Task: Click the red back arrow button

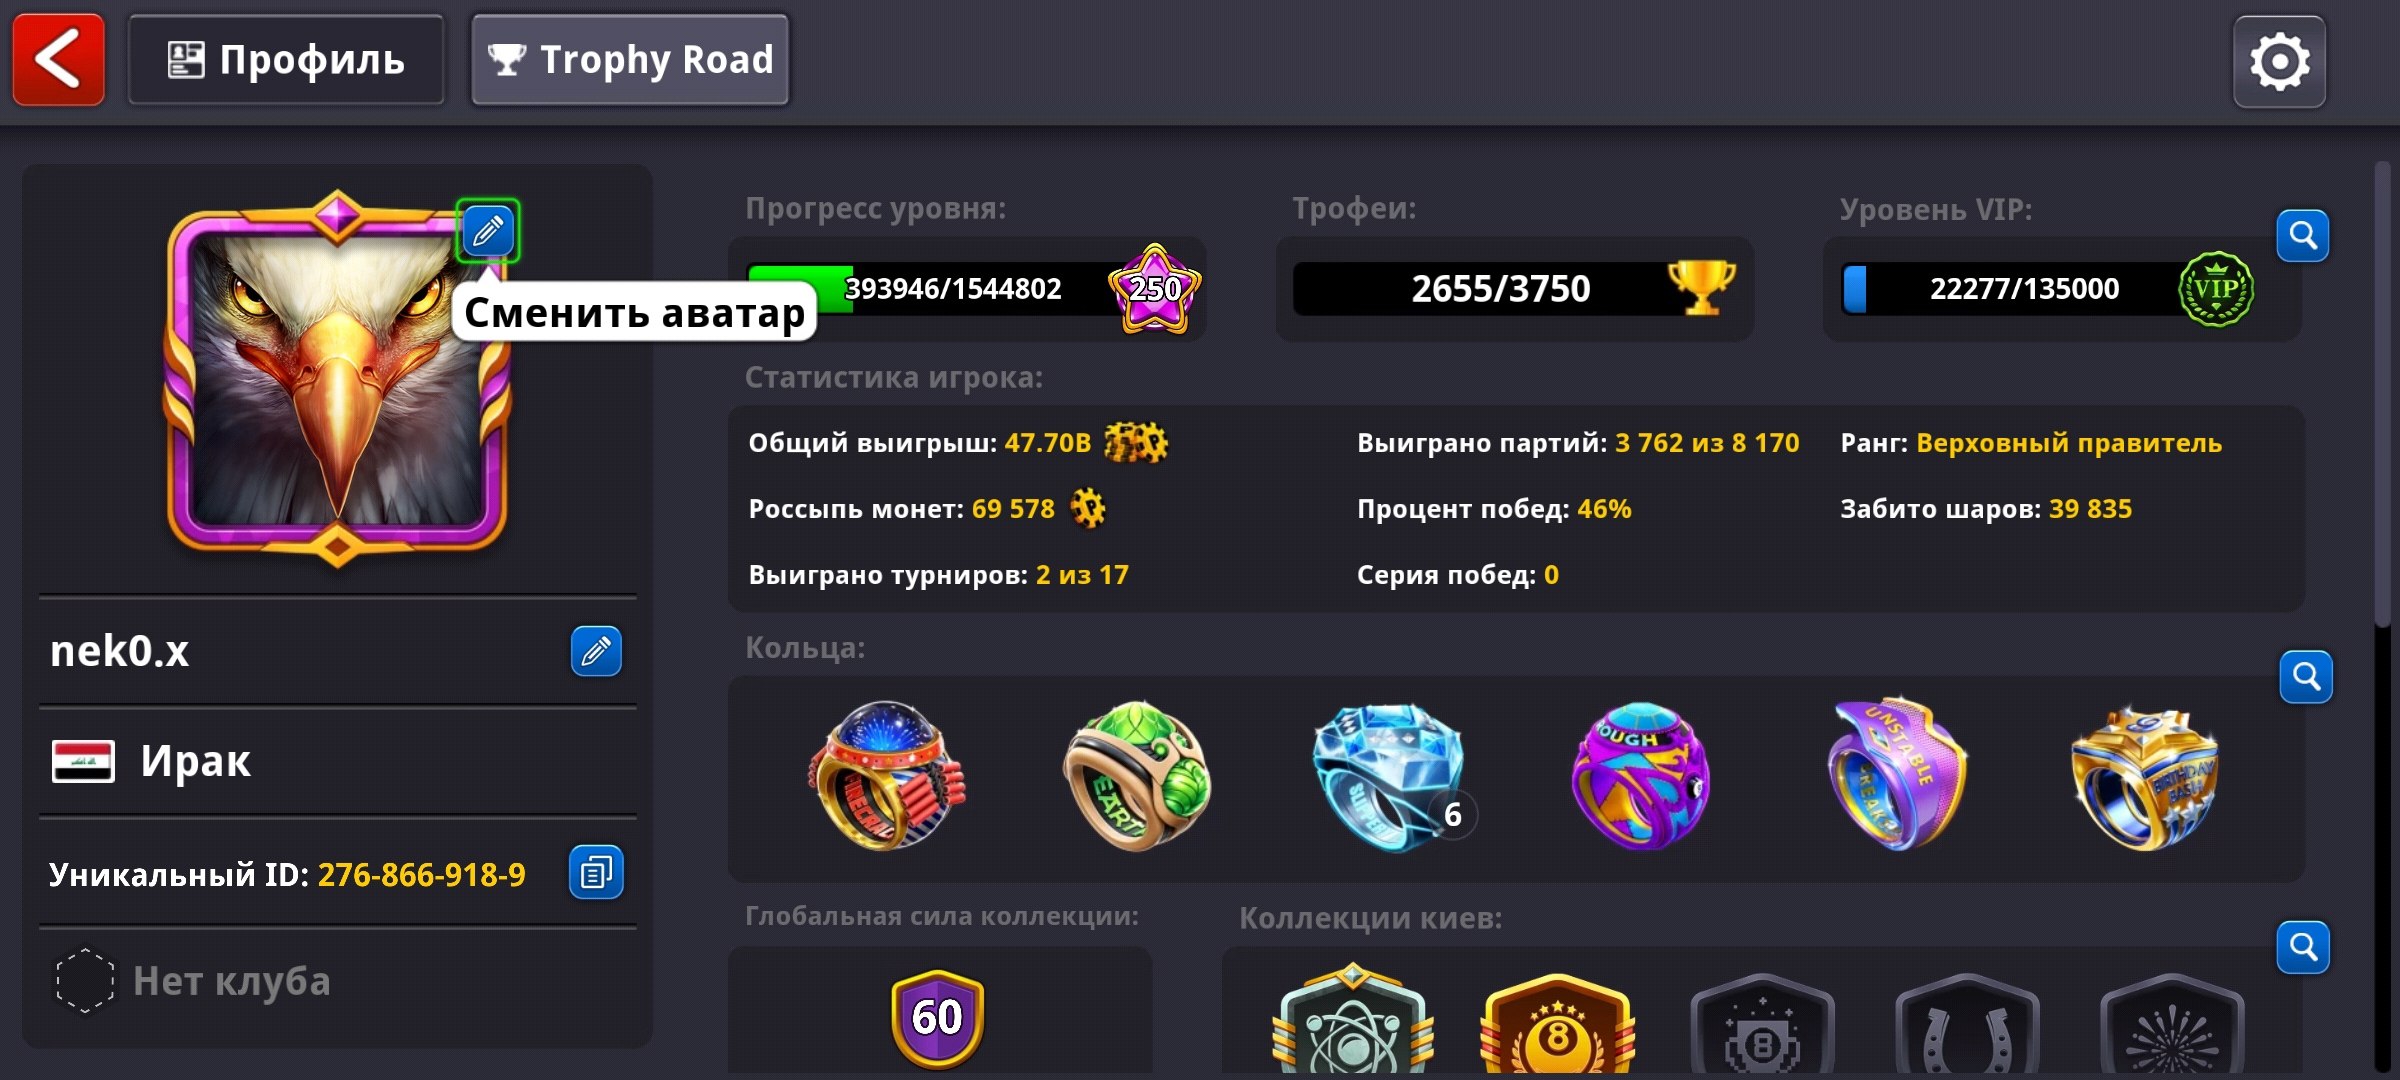Action: coord(58,60)
